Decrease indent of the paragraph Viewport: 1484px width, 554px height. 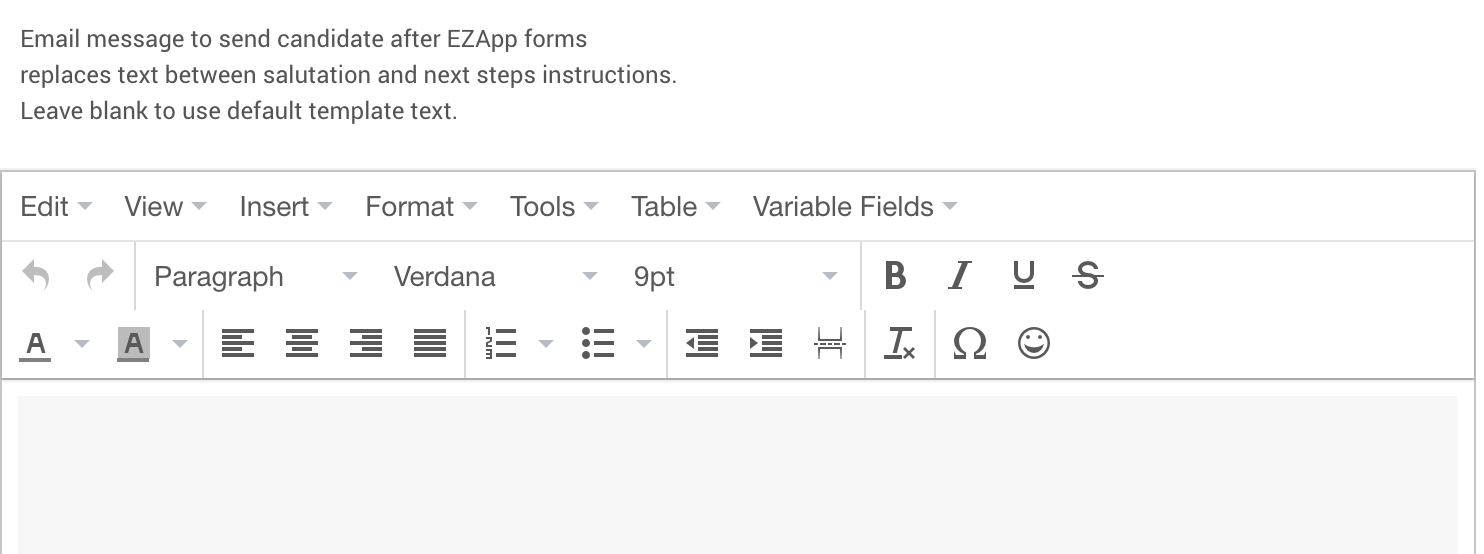(x=701, y=344)
